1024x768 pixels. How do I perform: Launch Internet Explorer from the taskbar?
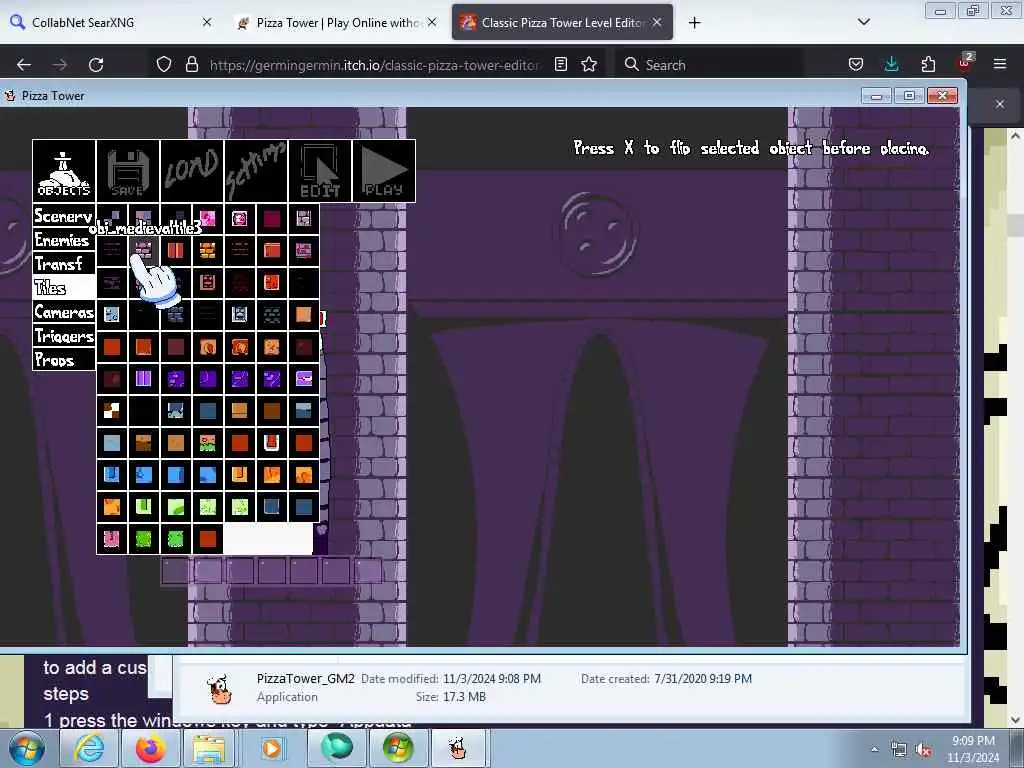[89, 748]
